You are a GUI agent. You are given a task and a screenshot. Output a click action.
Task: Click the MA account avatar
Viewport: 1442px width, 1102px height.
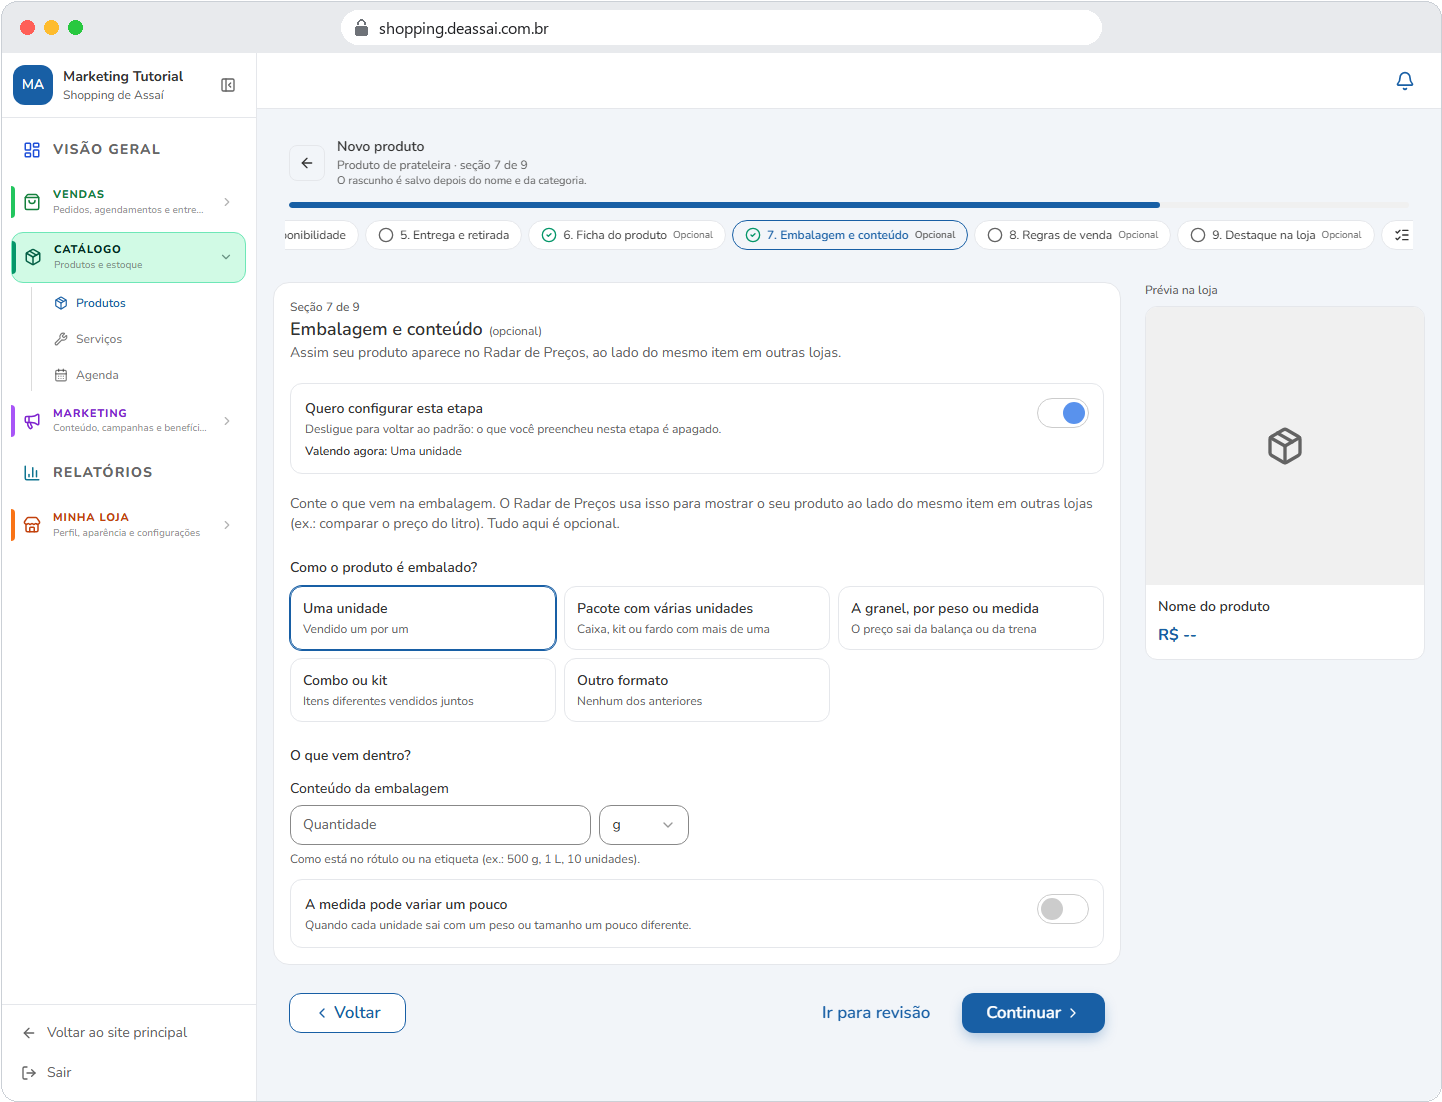point(33,85)
